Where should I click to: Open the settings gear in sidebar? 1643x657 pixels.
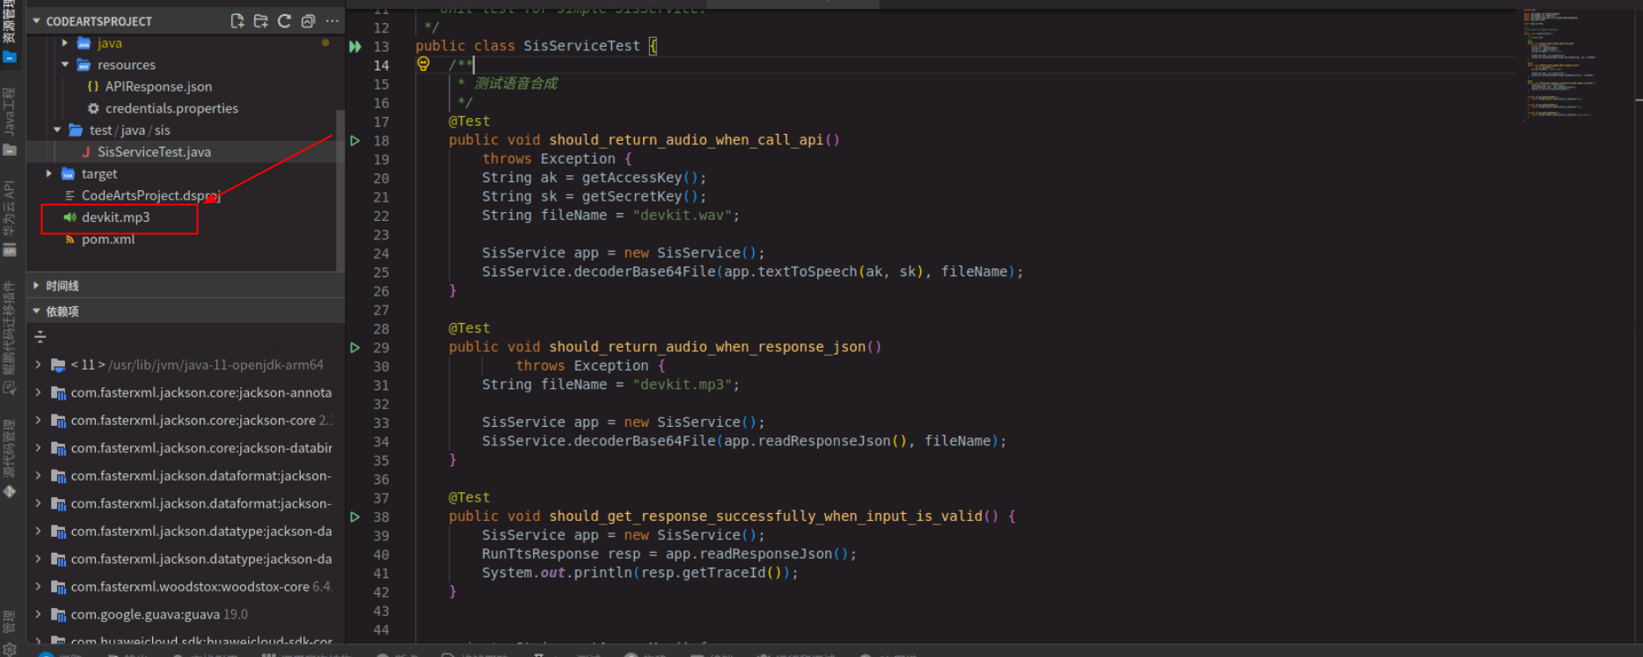pos(9,649)
